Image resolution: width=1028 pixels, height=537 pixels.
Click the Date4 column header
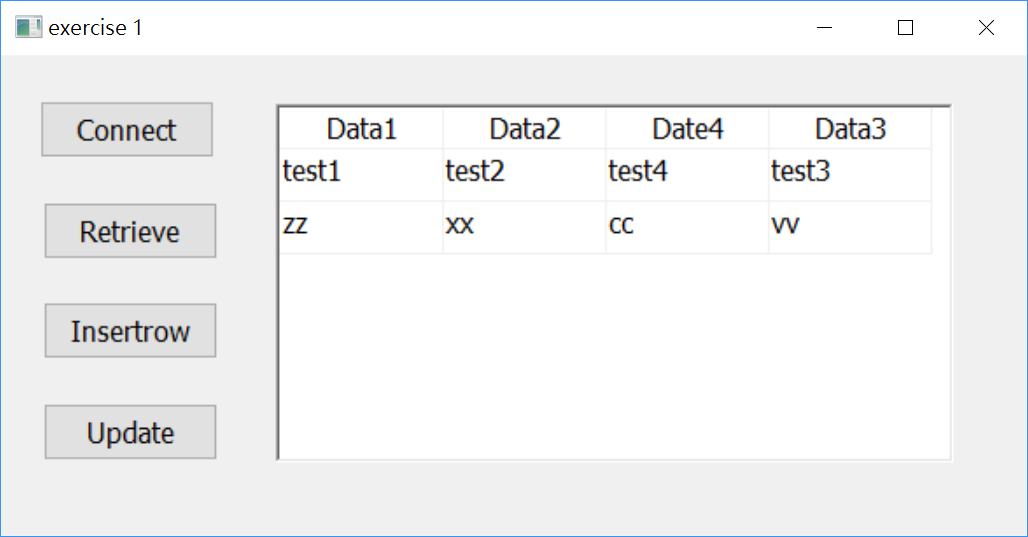point(687,129)
